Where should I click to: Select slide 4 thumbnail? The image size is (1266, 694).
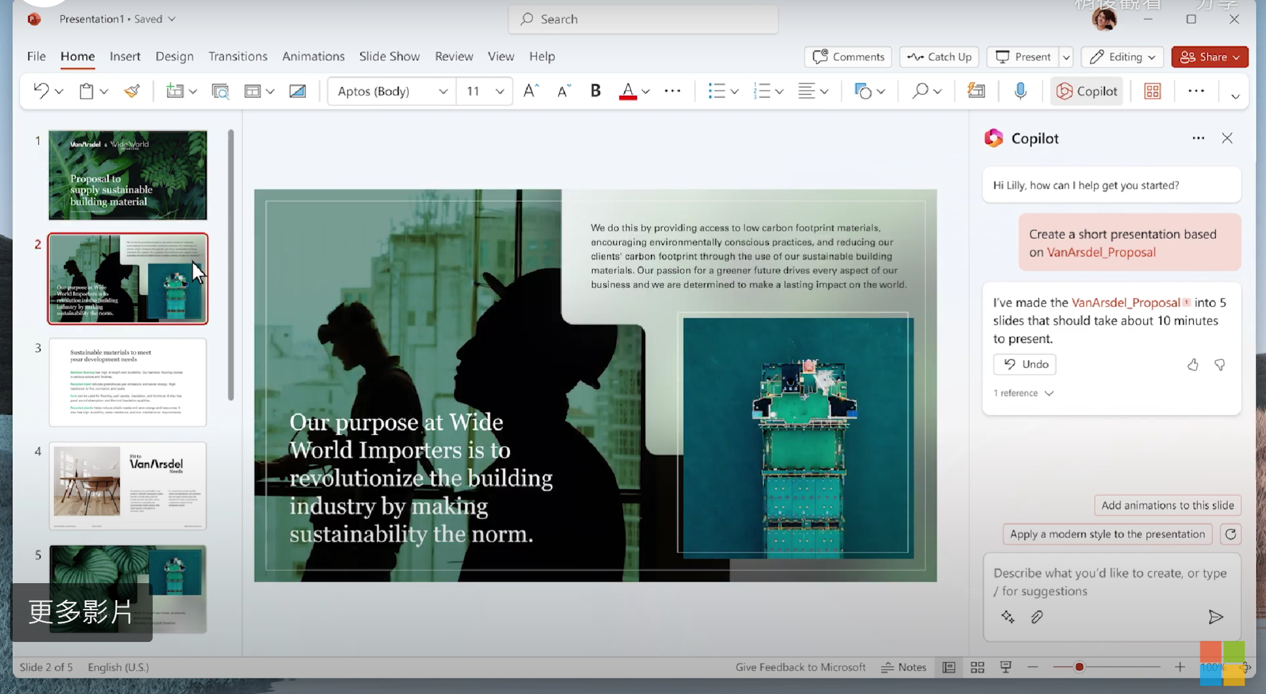(128, 485)
